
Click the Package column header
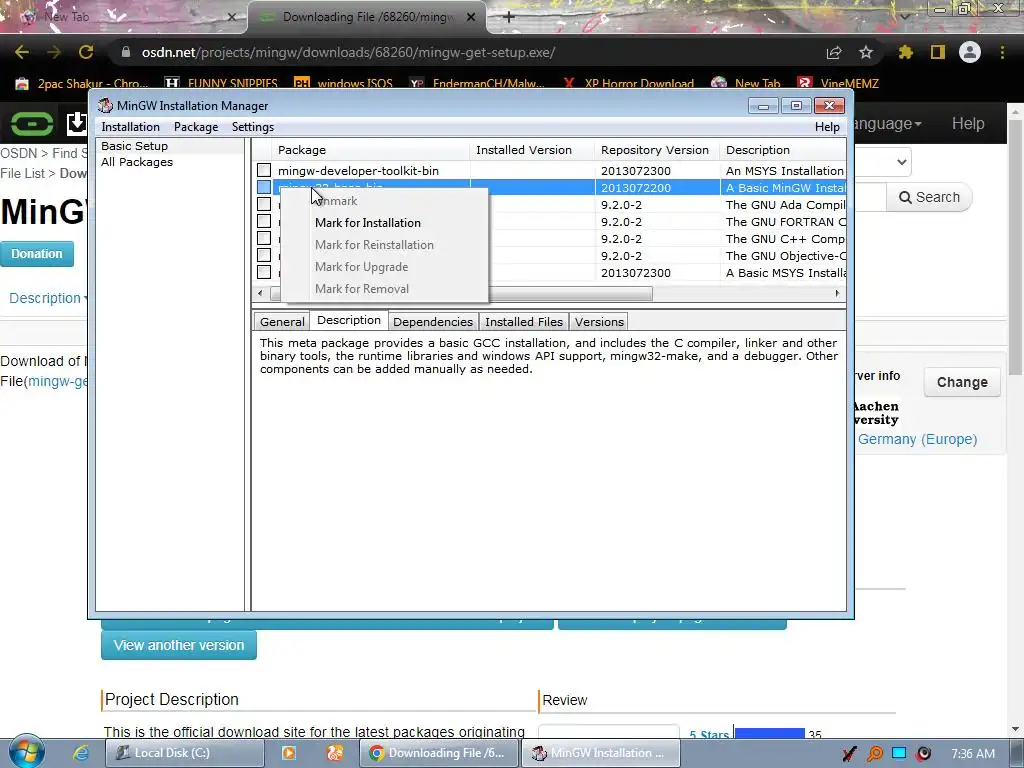(x=371, y=150)
